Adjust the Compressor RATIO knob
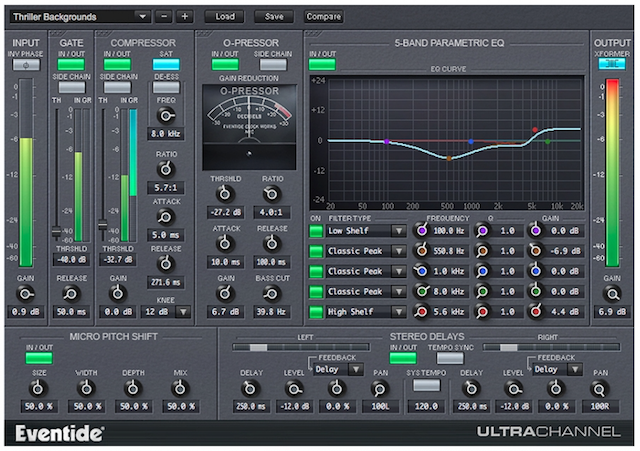The width and height of the screenshot is (640, 451). (165, 169)
